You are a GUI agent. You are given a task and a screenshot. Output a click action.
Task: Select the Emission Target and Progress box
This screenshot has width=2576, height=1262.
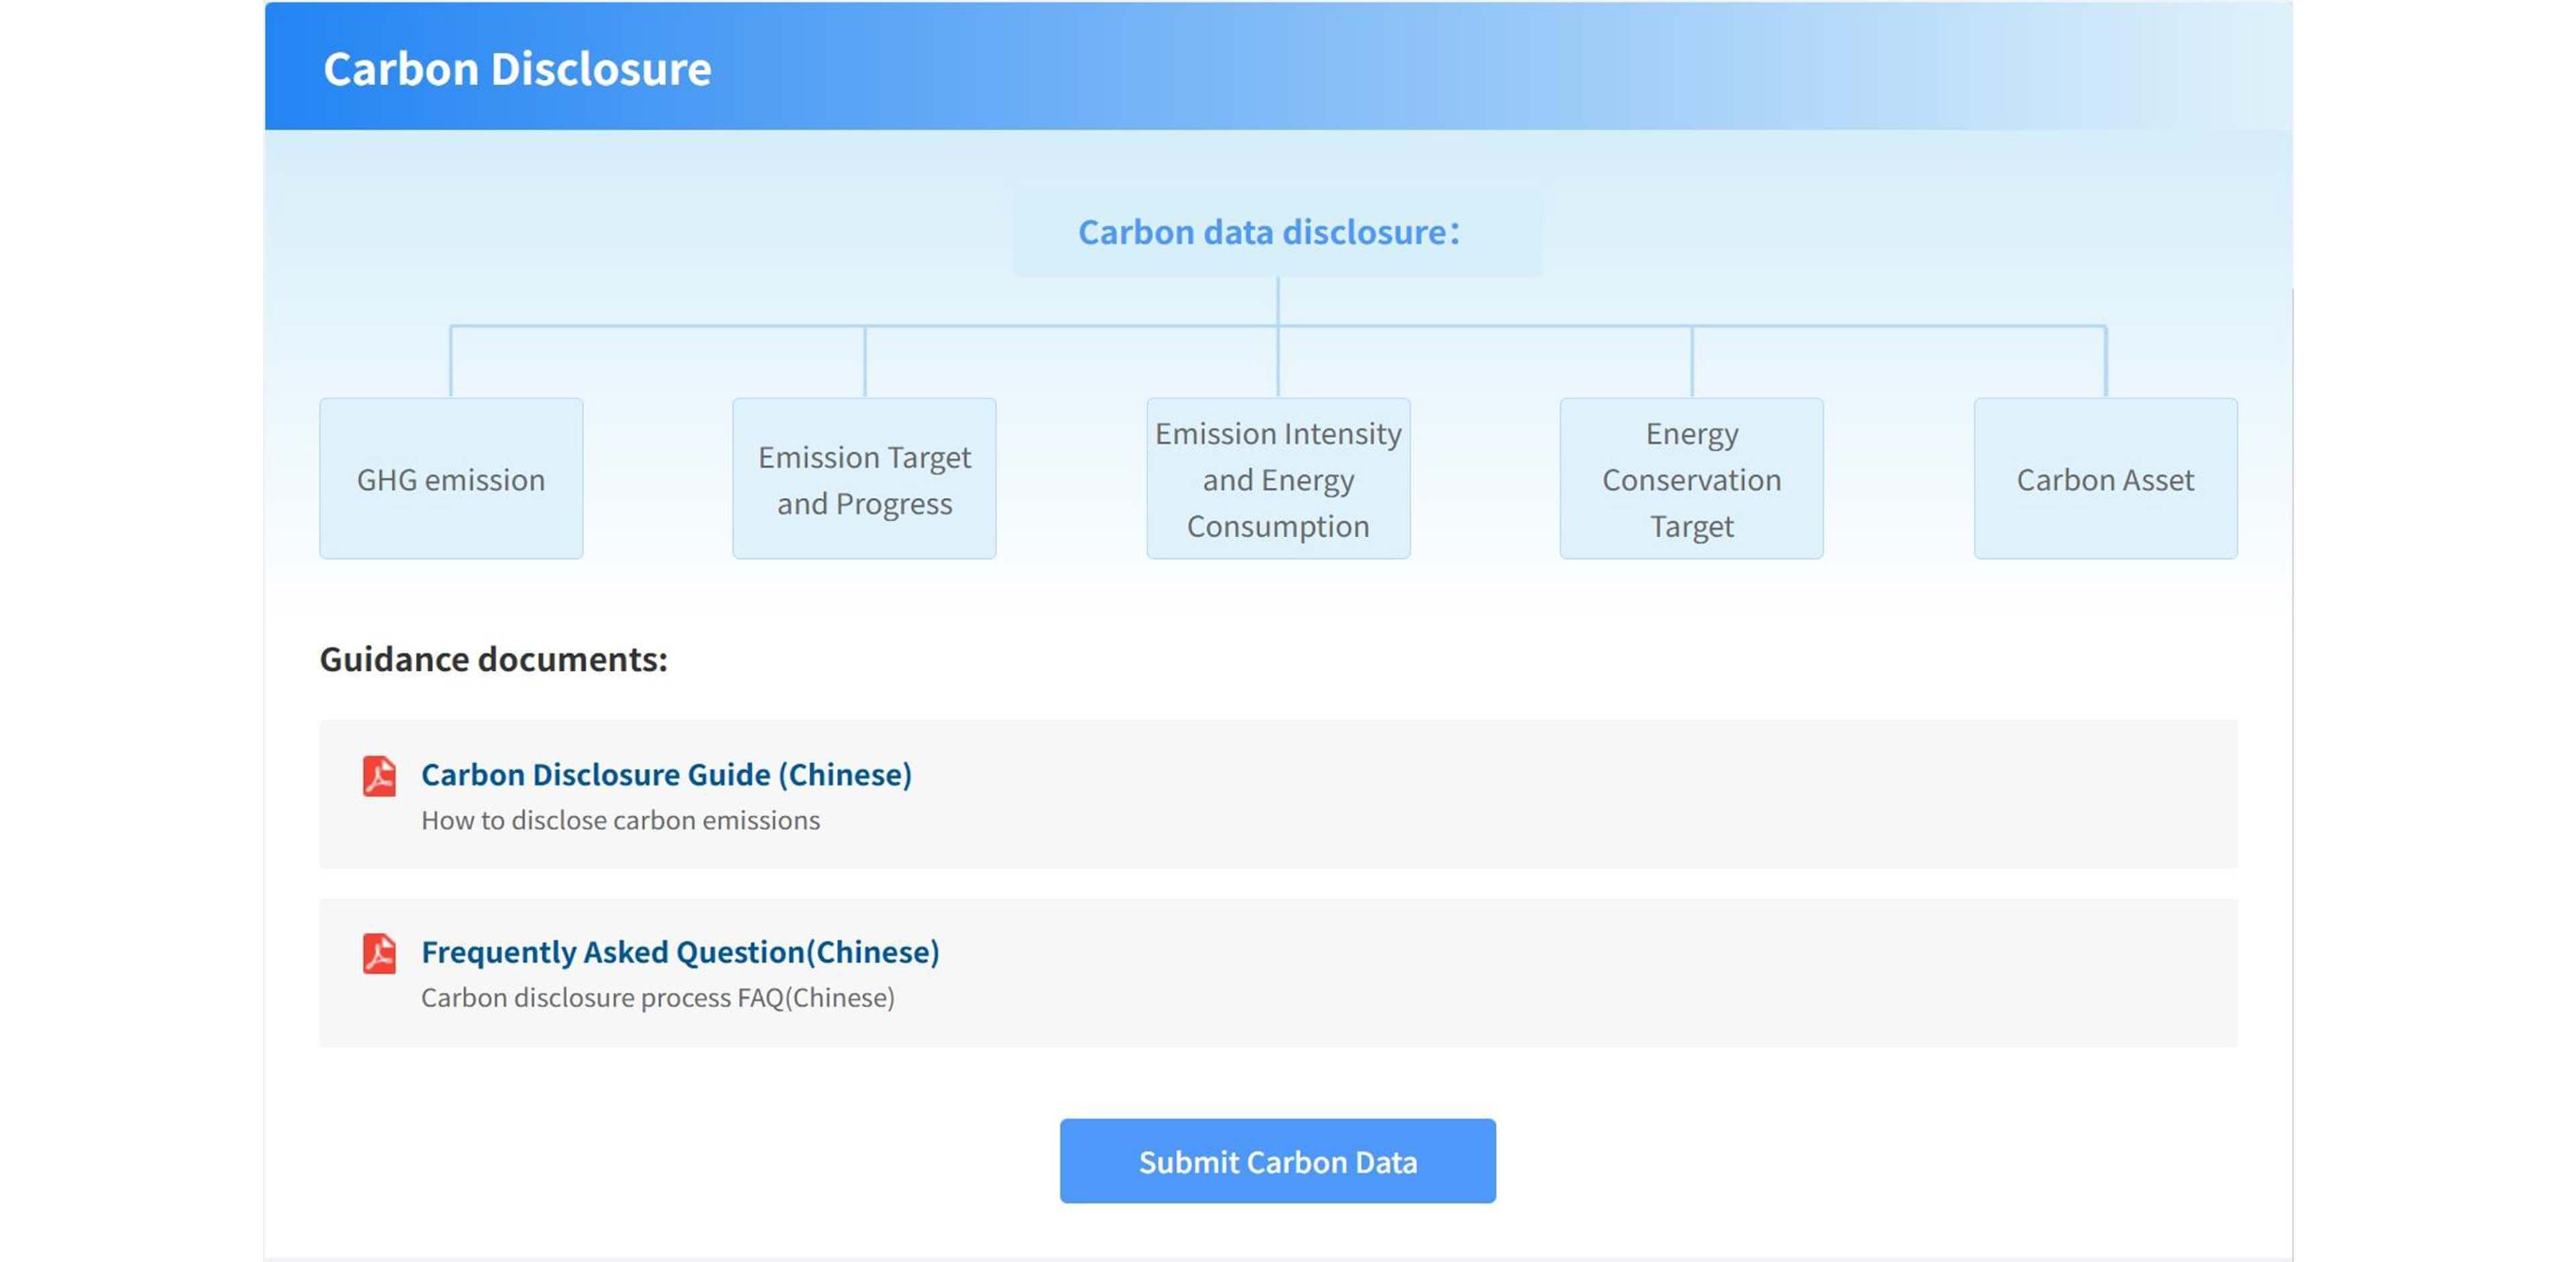pos(864,479)
